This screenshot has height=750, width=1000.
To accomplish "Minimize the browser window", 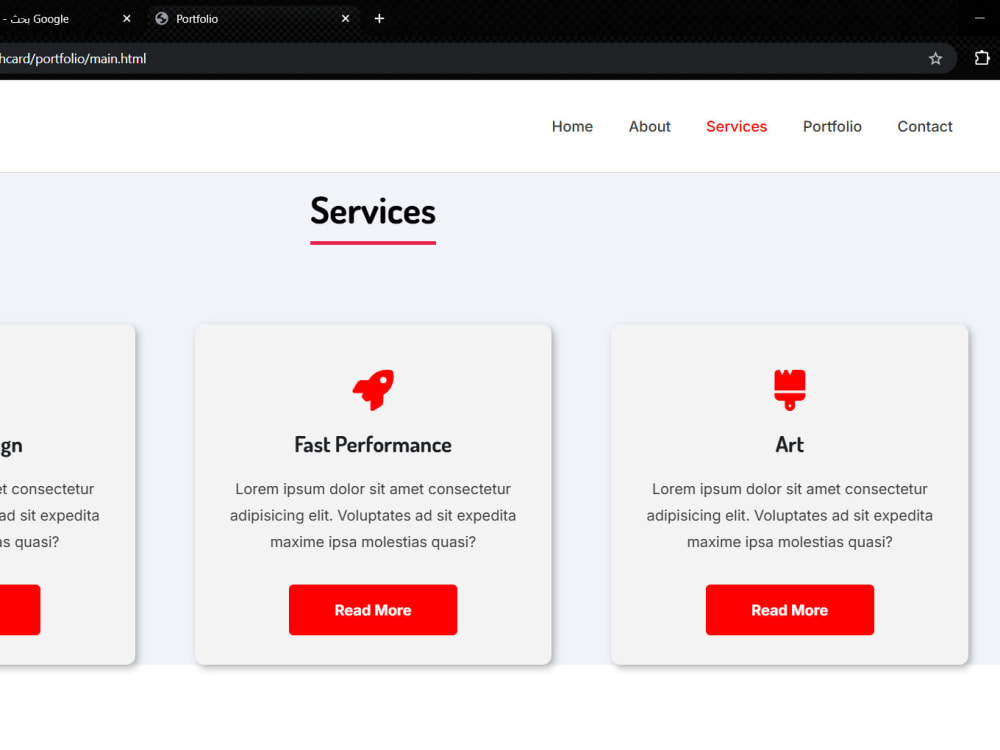I will [980, 18].
